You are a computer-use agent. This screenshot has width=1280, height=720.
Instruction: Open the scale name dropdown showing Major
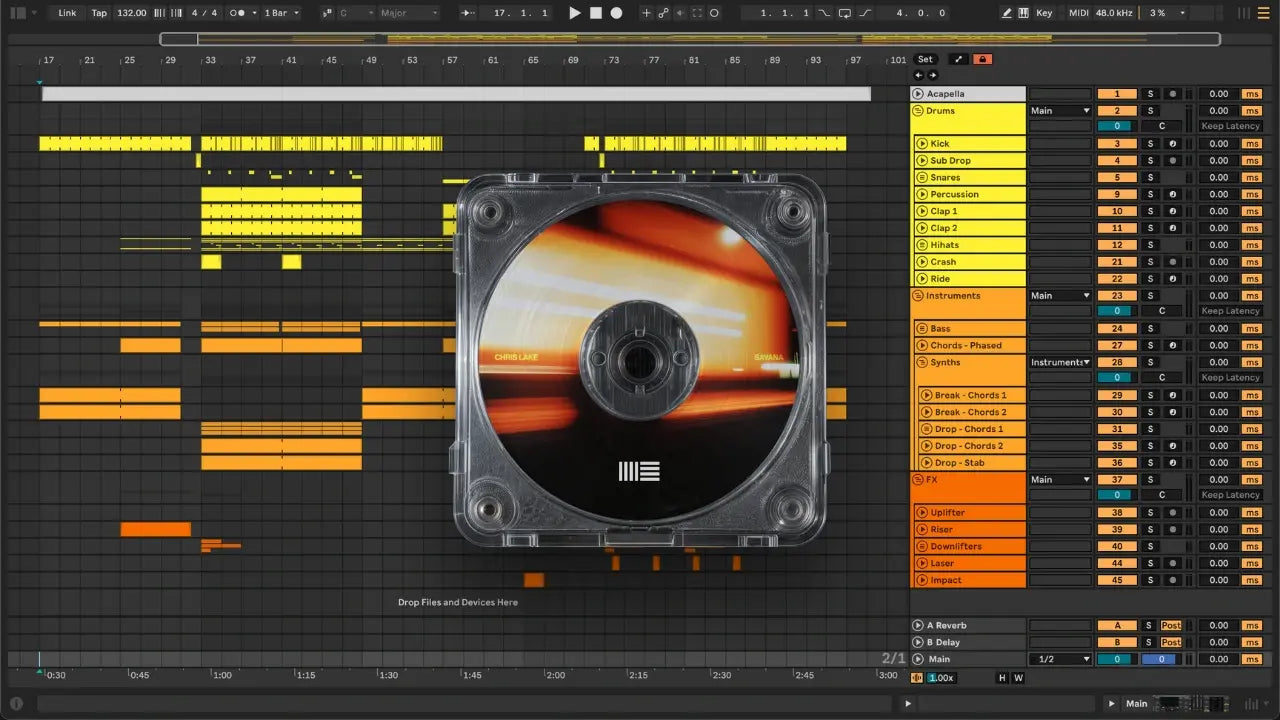(x=409, y=13)
